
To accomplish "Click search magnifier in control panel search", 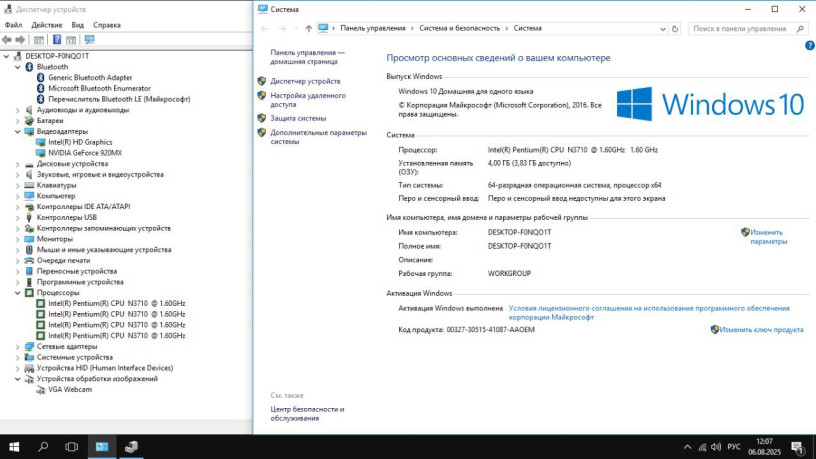I will (800, 29).
